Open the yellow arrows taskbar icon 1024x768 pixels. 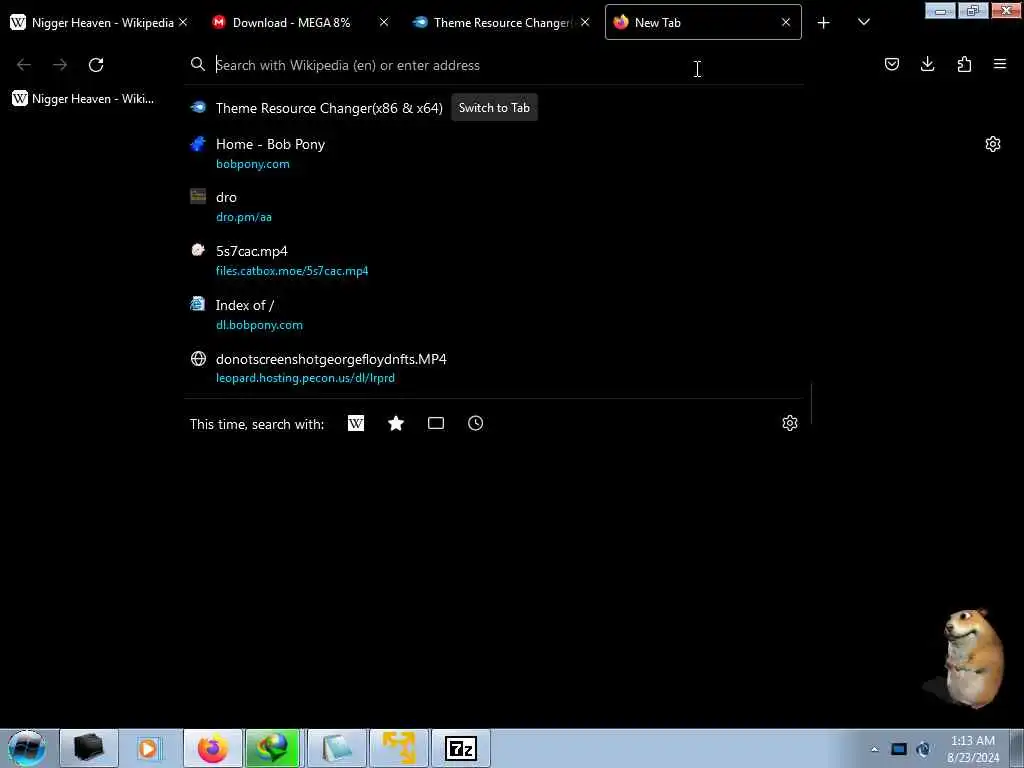tap(399, 748)
